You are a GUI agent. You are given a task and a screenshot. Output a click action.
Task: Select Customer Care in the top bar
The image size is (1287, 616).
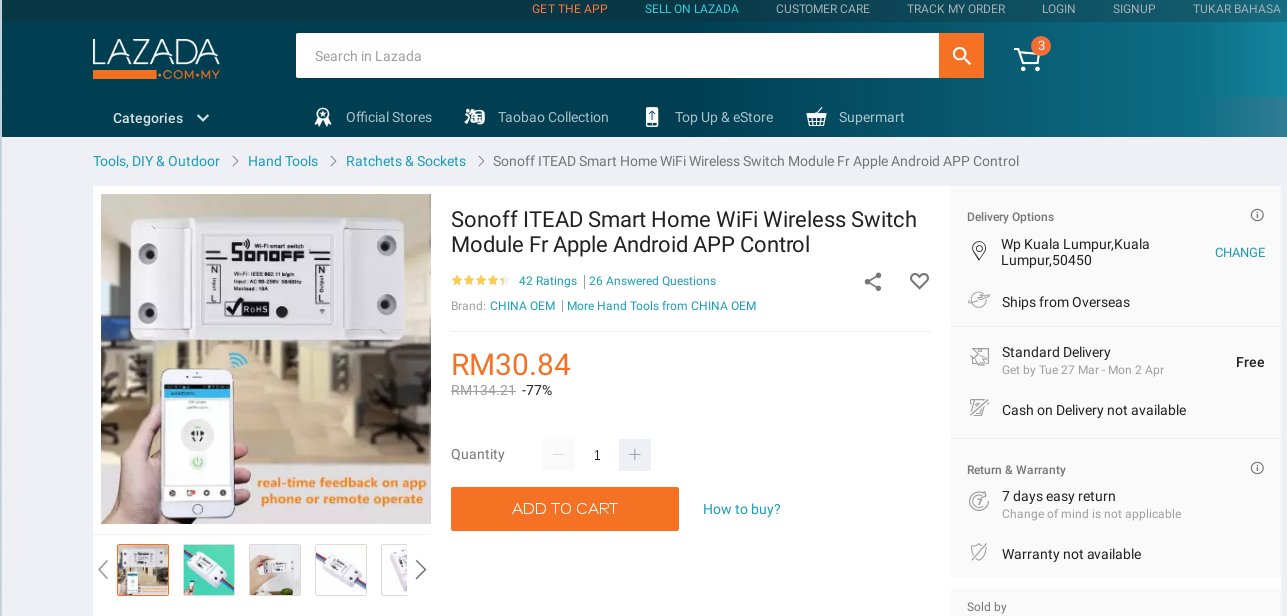coord(822,9)
